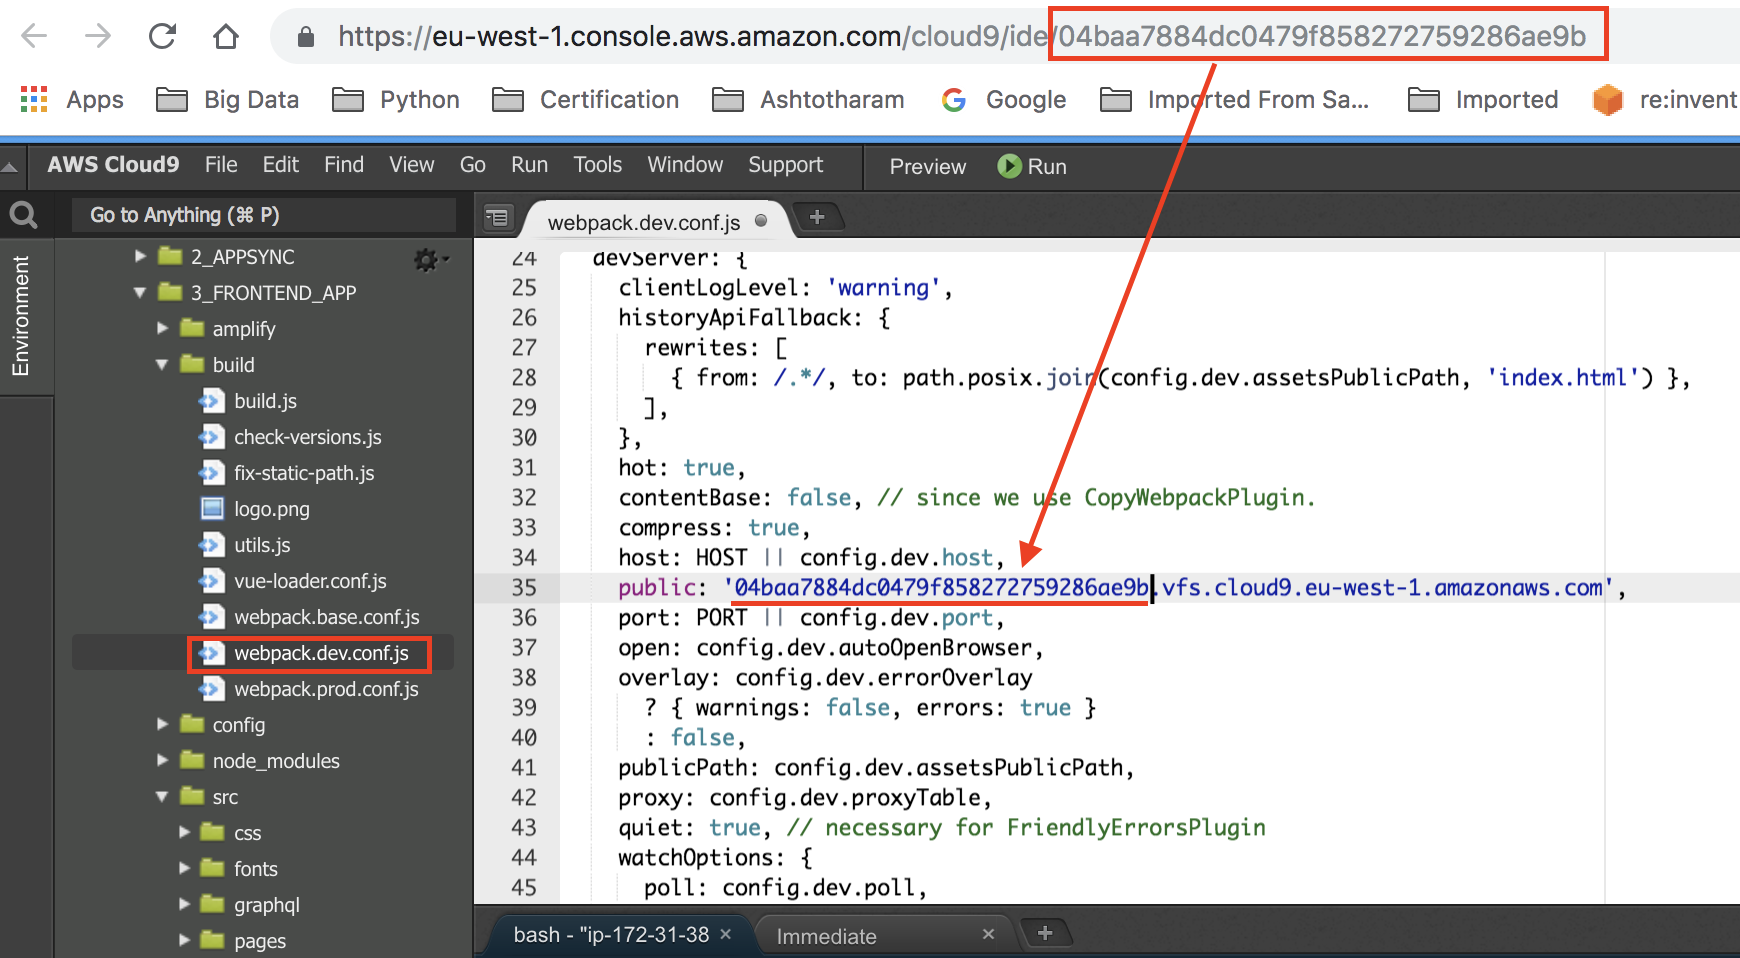Image resolution: width=1740 pixels, height=958 pixels.
Task: Open the re:invent bookmark
Action: tap(1665, 100)
